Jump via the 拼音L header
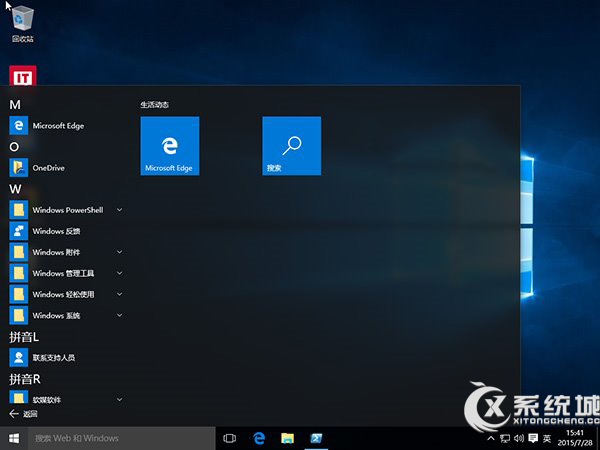This screenshot has height=450, width=600. coord(24,337)
